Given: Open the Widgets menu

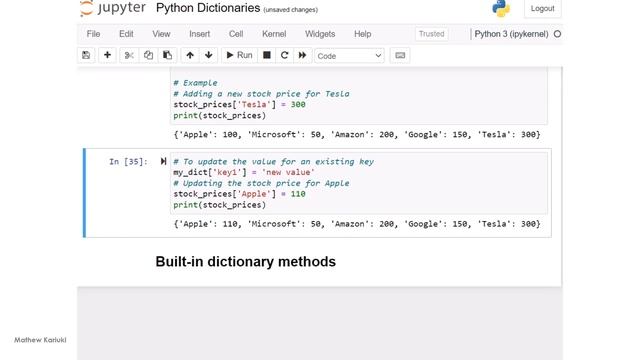Looking at the screenshot, I should click(x=320, y=34).
